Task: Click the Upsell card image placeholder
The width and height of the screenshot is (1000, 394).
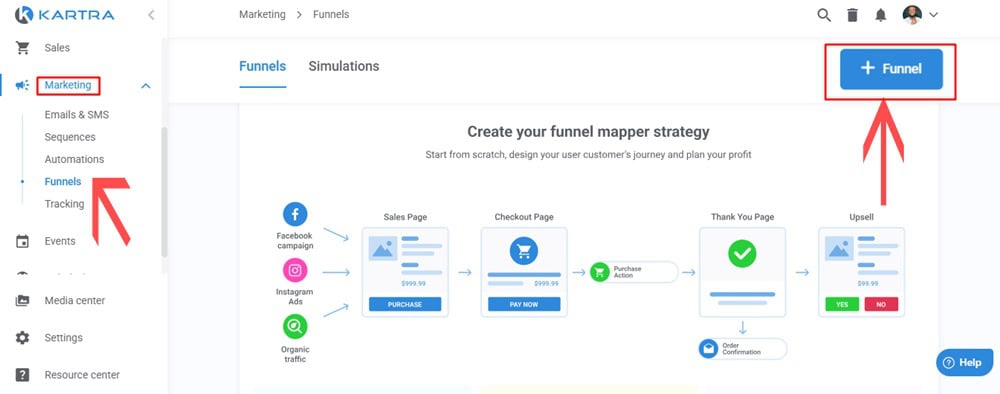Action: click(x=839, y=249)
